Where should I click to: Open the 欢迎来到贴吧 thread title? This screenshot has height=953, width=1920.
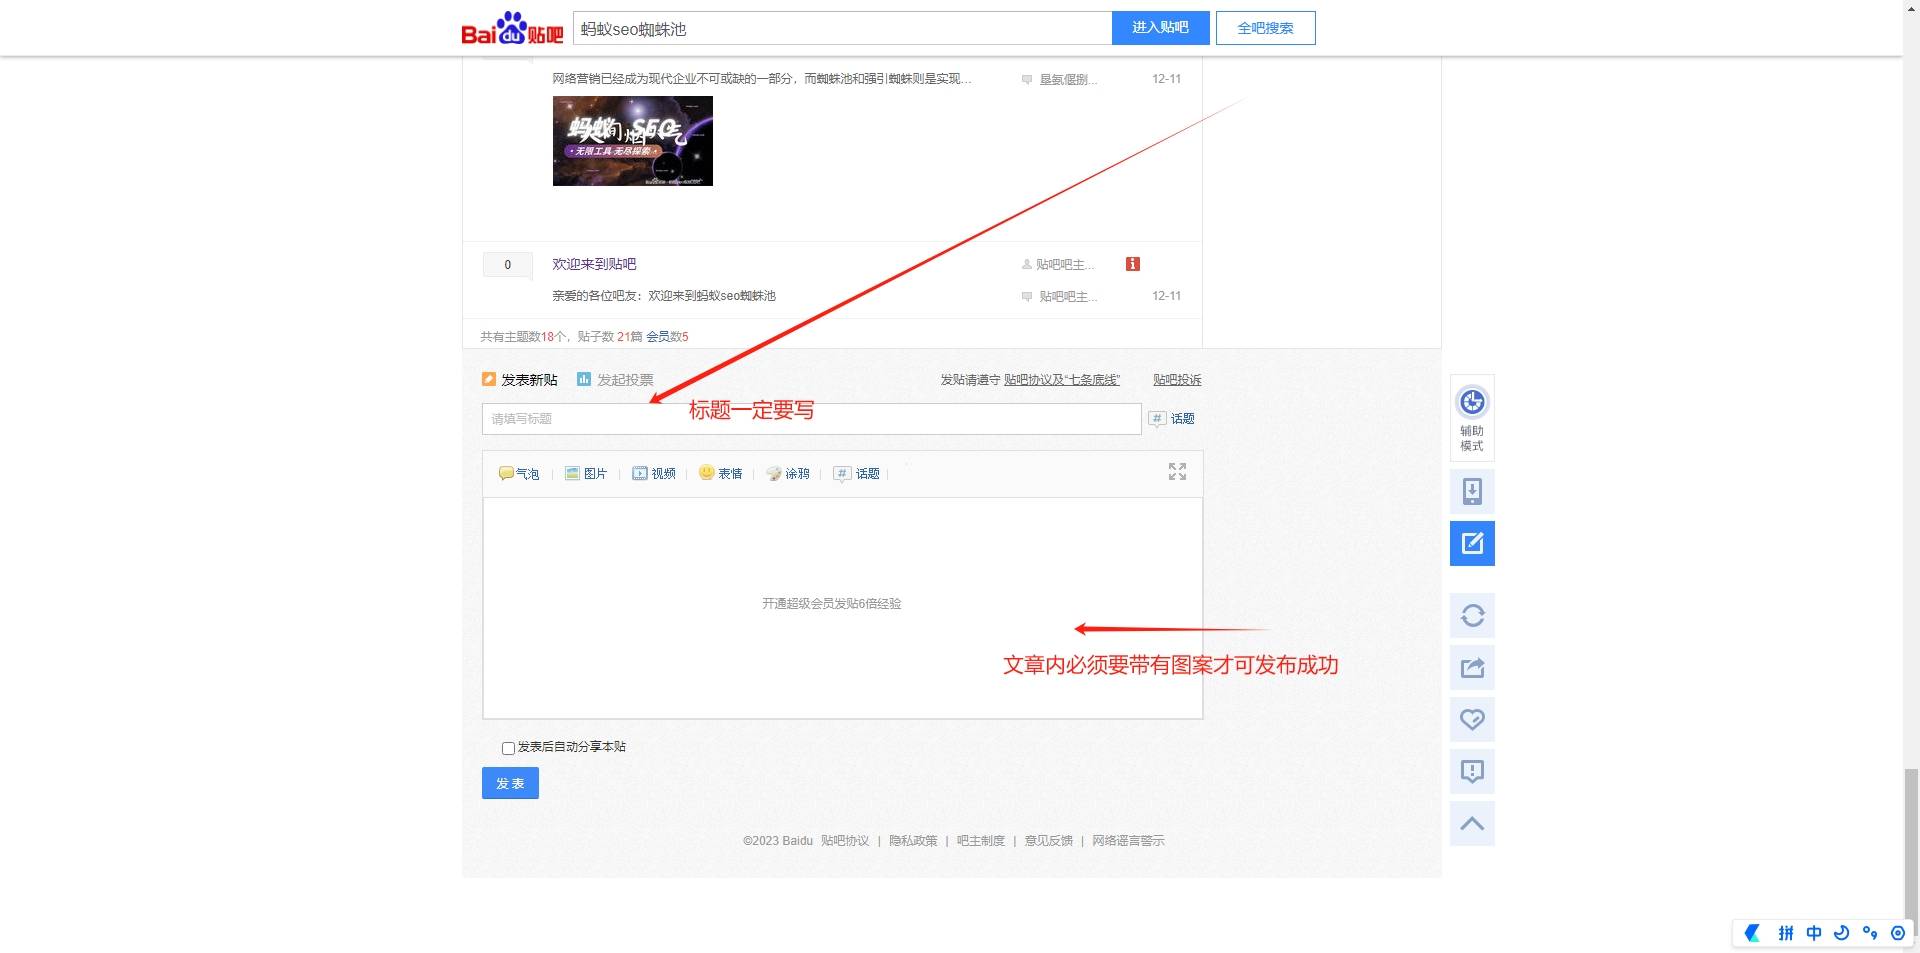click(594, 264)
